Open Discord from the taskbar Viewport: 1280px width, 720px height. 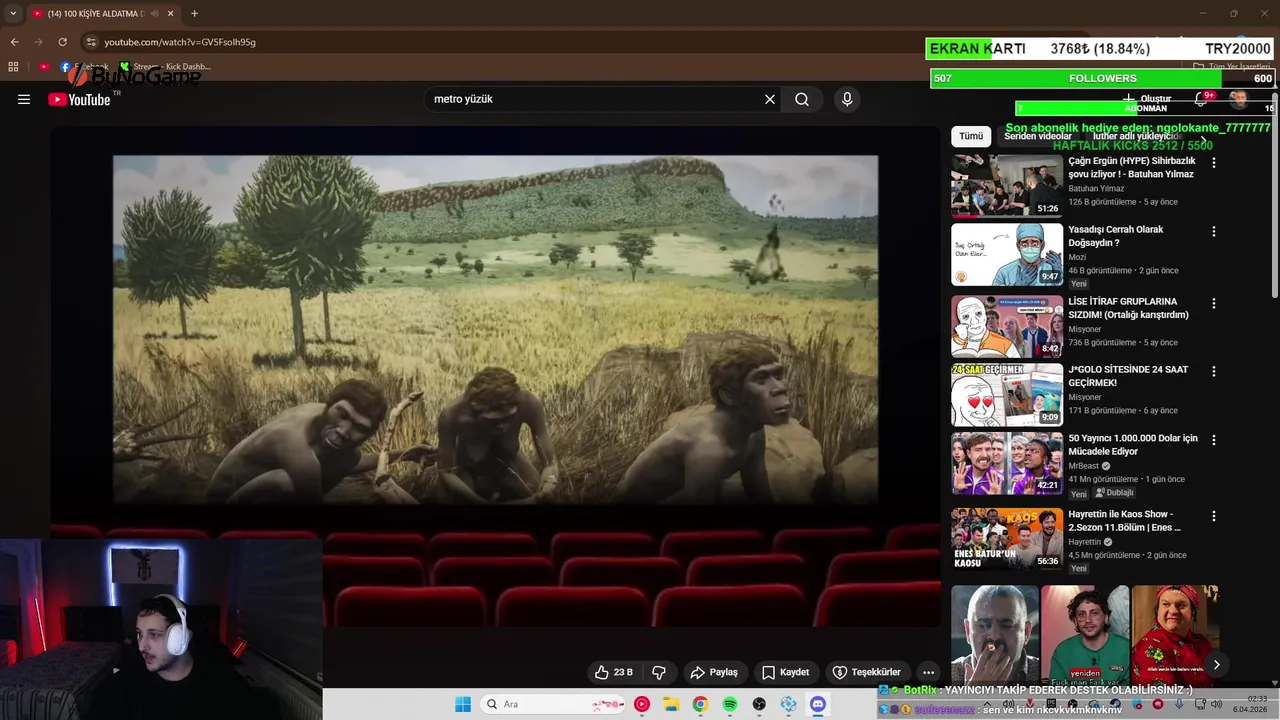(x=818, y=704)
